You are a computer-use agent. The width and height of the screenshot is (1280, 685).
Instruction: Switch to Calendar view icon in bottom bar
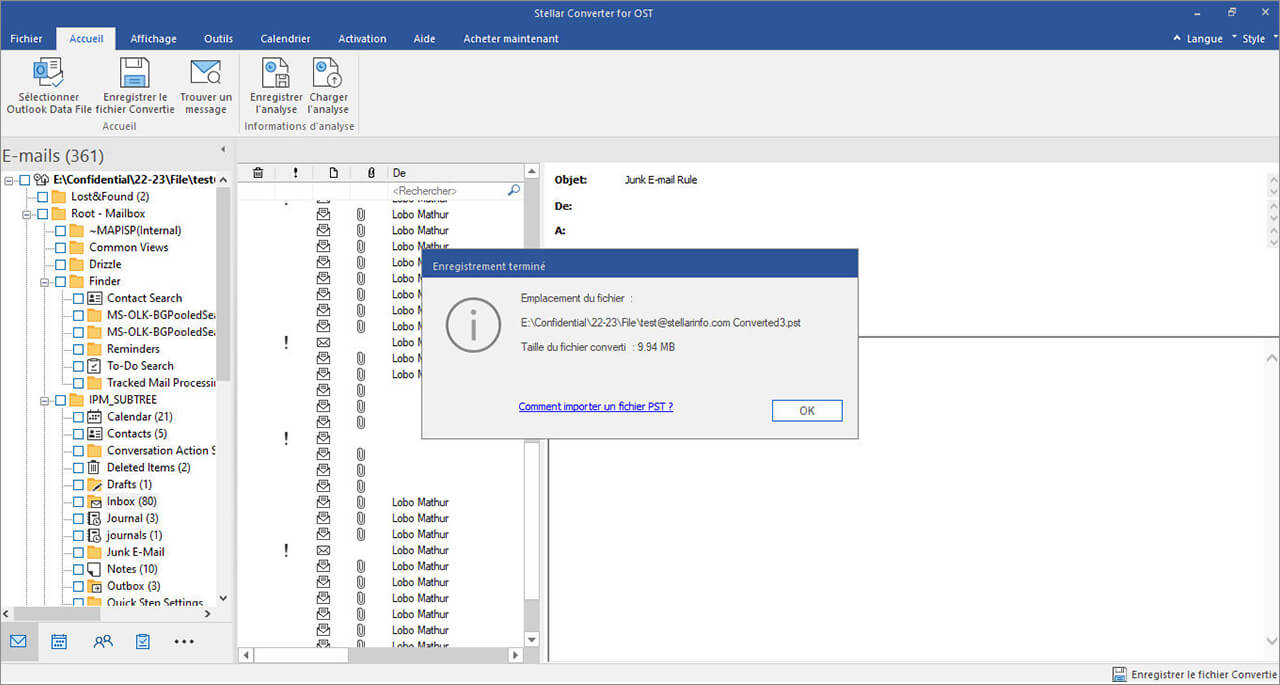coord(59,642)
